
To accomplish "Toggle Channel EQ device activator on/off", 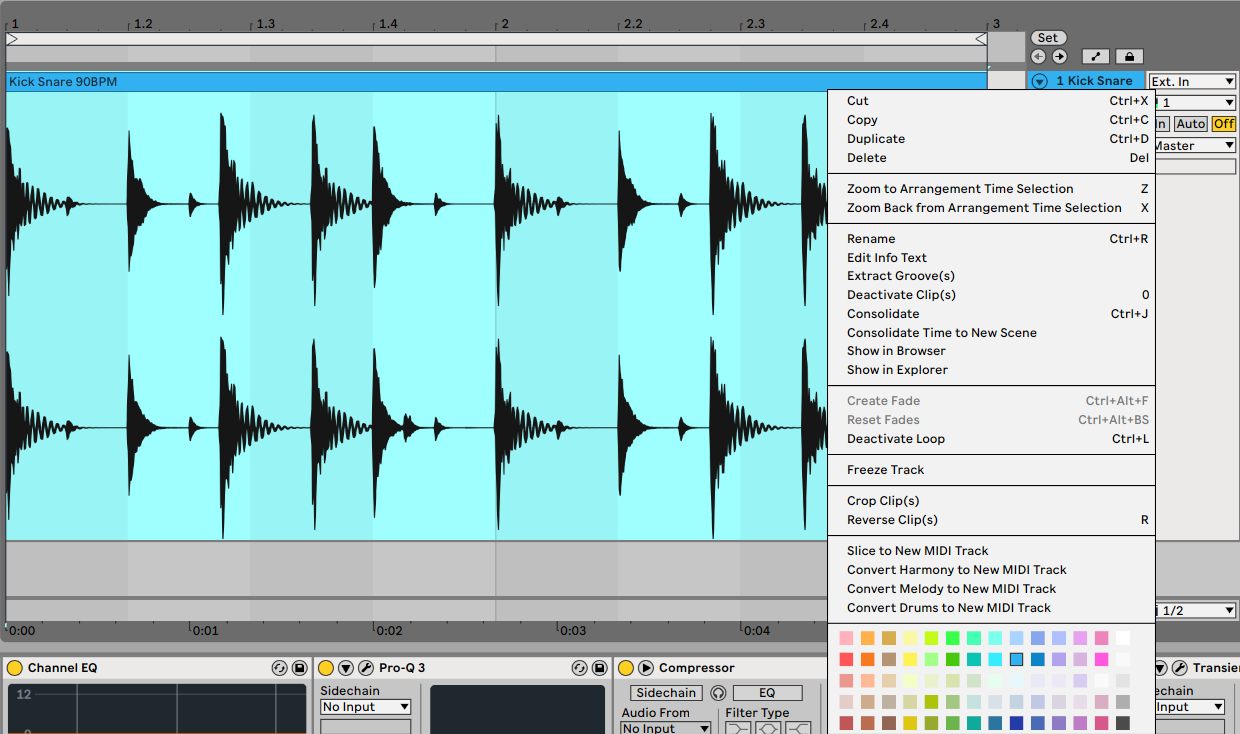I will tap(14, 668).
